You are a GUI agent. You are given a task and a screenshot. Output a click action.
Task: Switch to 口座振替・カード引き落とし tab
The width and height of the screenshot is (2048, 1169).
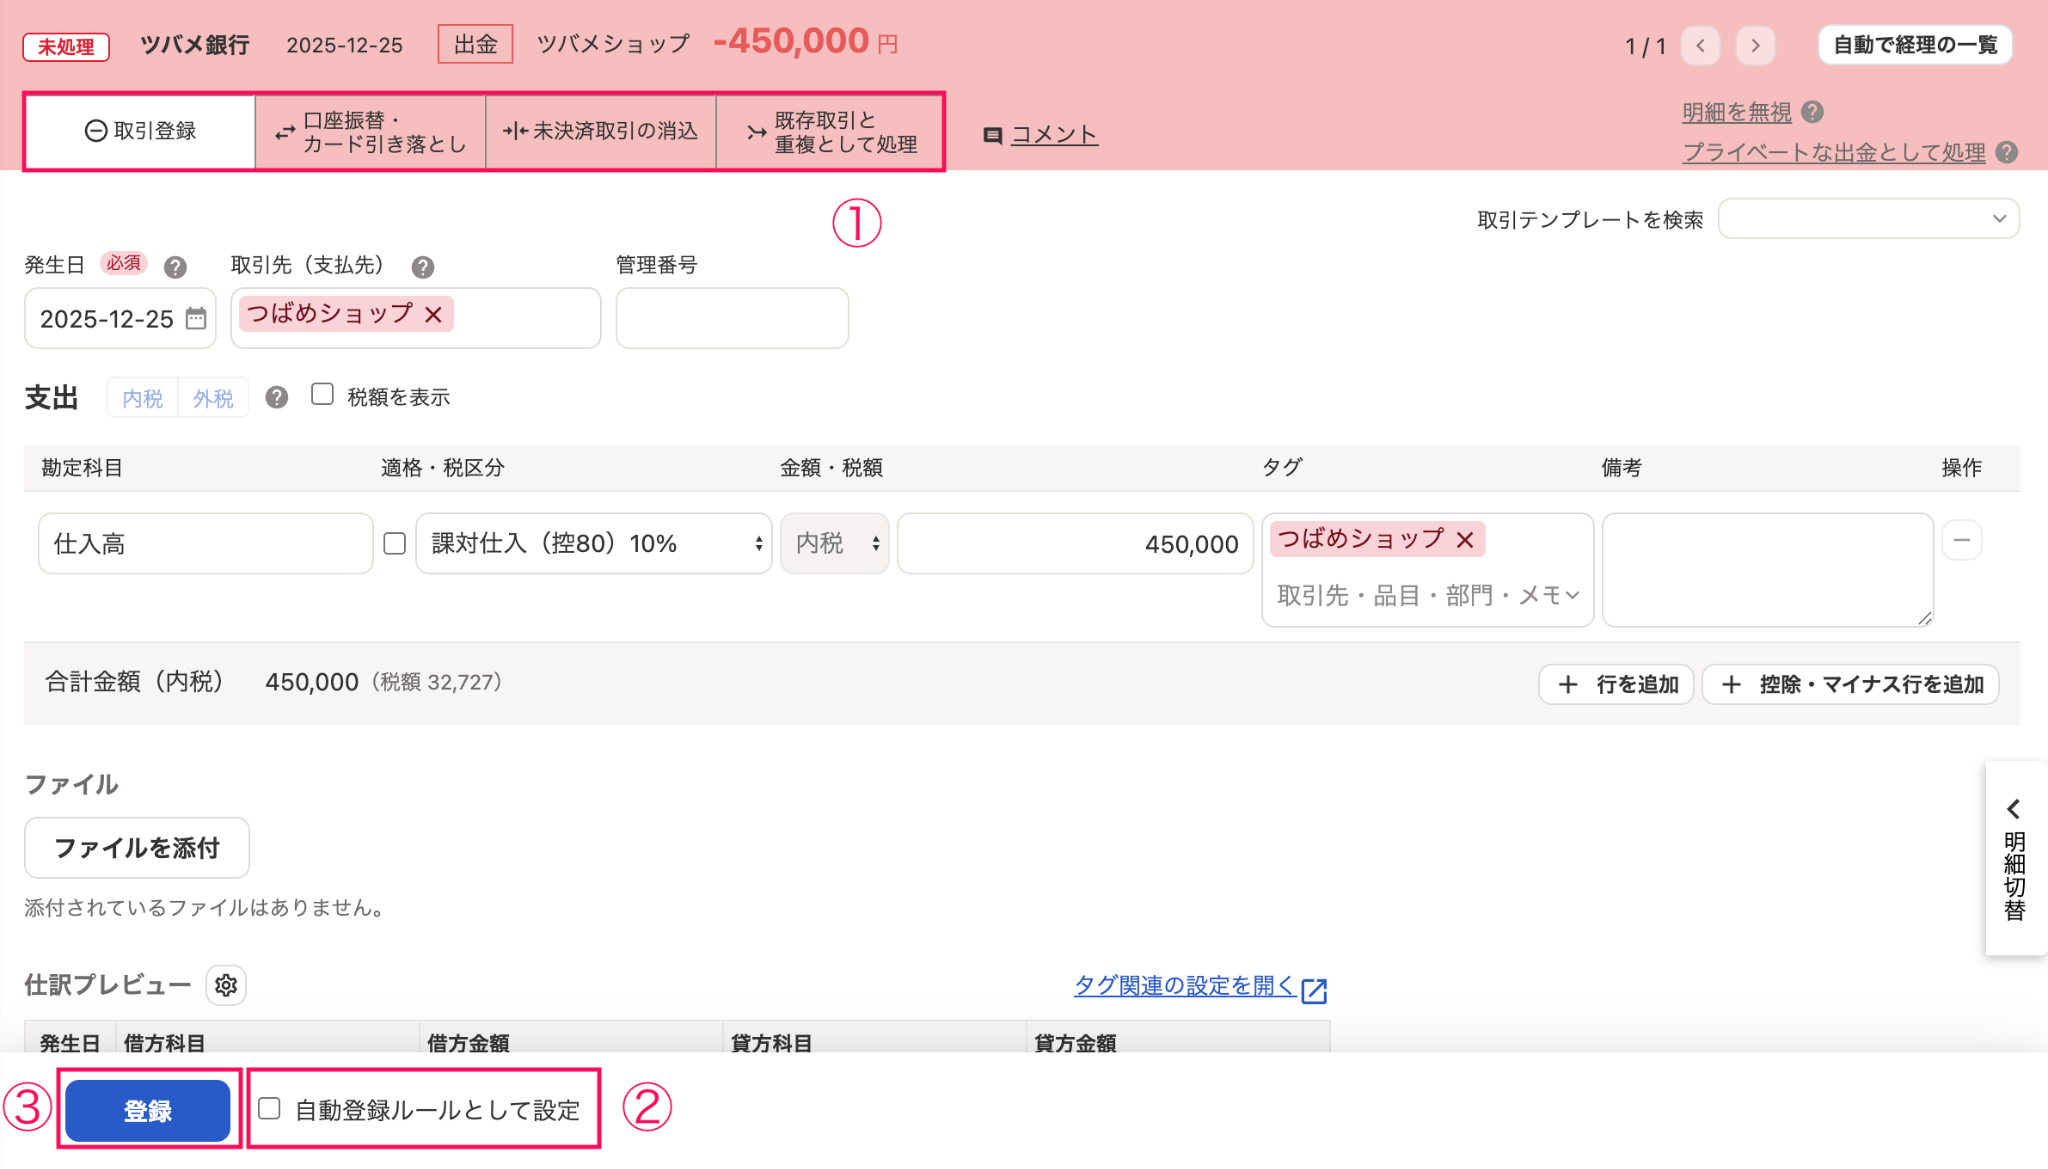(x=371, y=131)
